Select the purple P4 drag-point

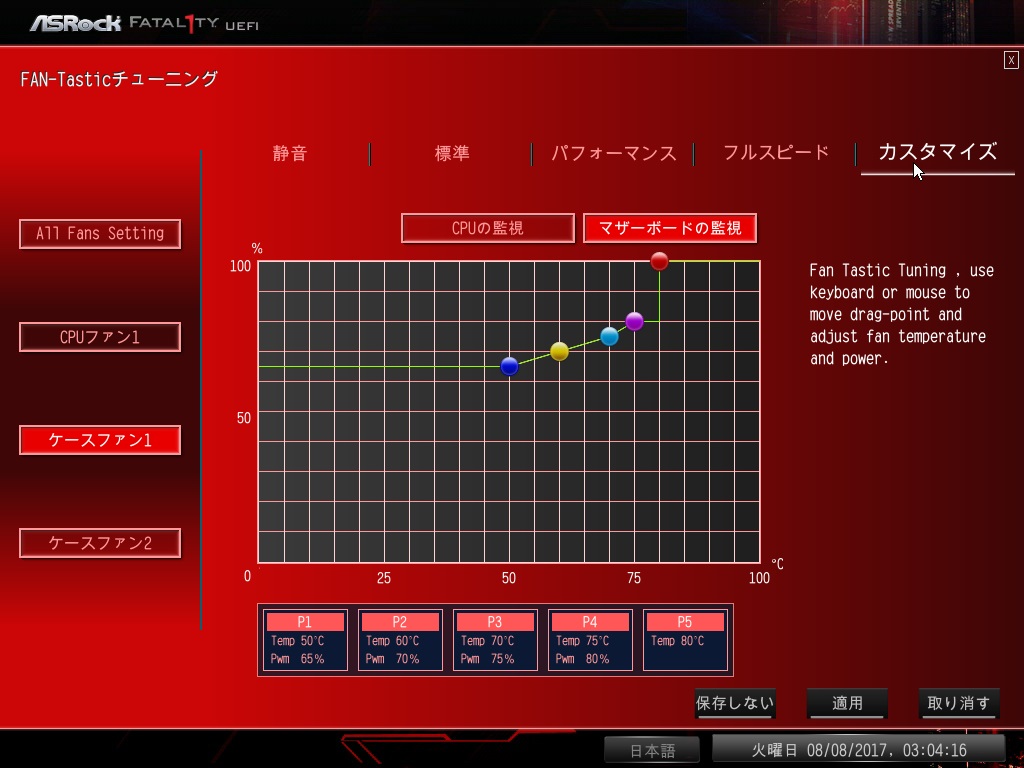coord(634,321)
